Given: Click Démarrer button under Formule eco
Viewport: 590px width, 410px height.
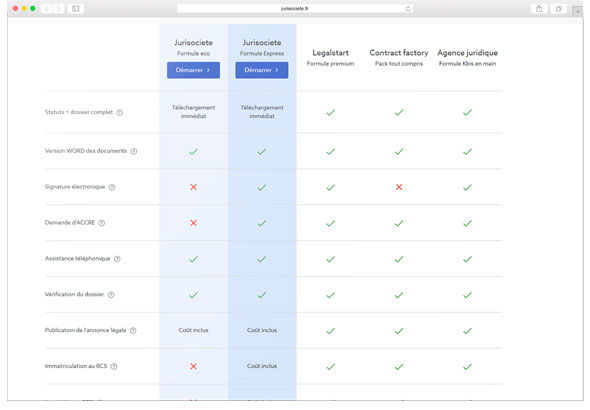Looking at the screenshot, I should pos(193,70).
